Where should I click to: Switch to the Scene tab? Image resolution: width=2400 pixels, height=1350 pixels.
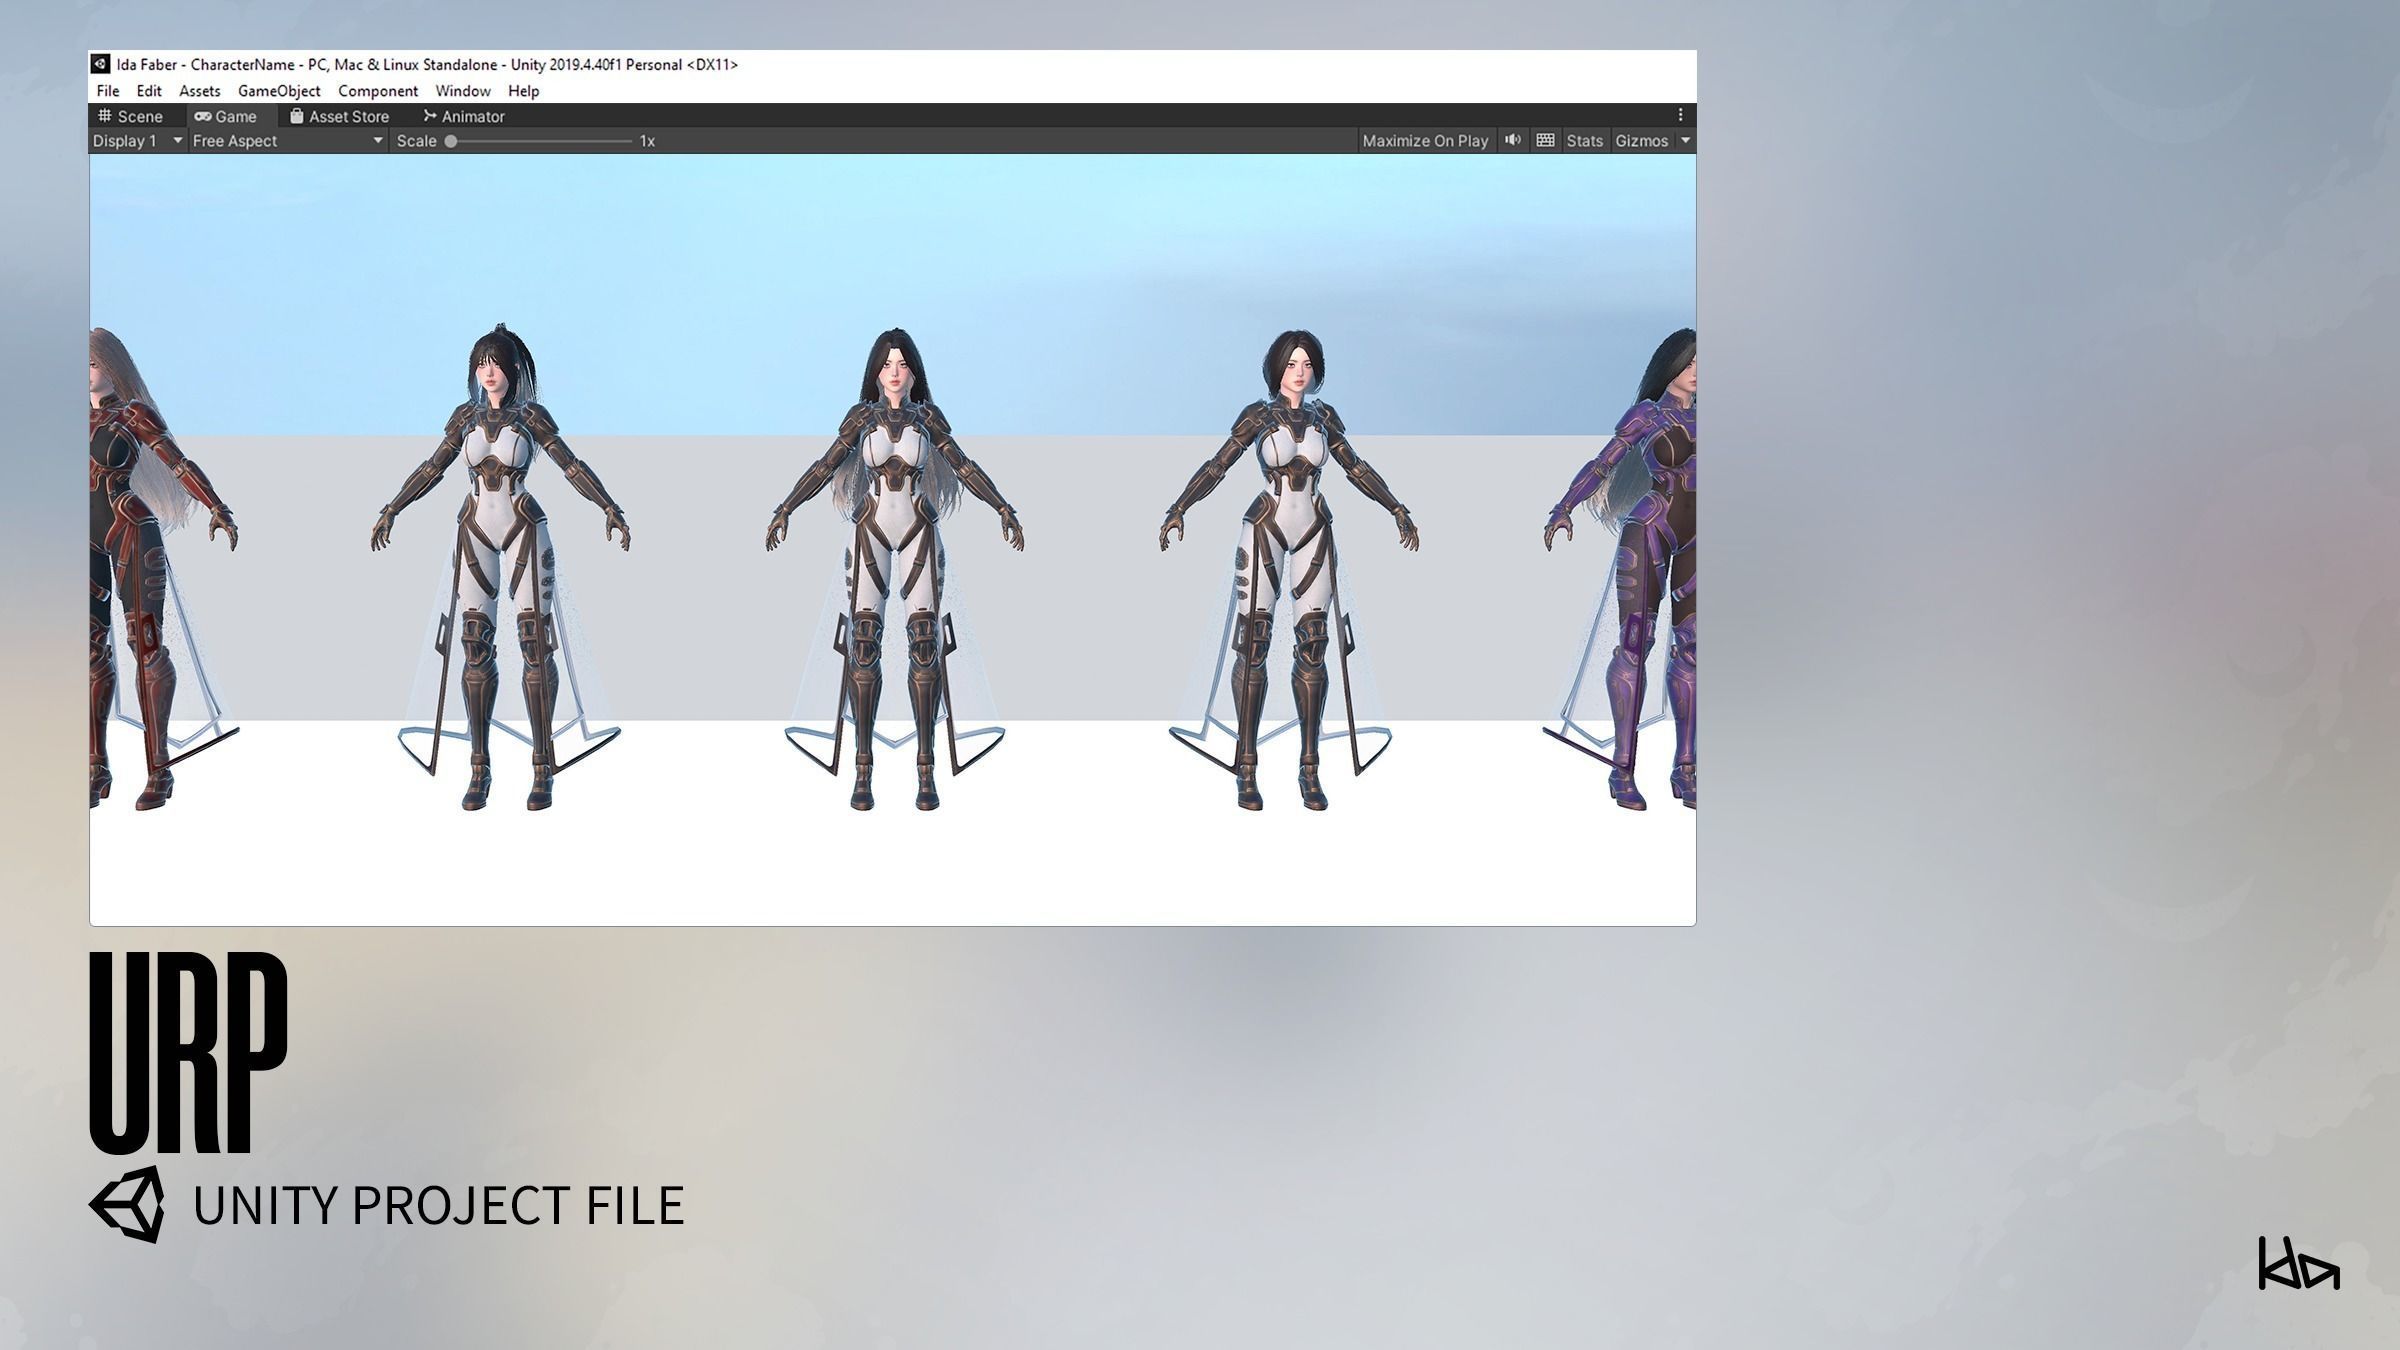(x=130, y=116)
